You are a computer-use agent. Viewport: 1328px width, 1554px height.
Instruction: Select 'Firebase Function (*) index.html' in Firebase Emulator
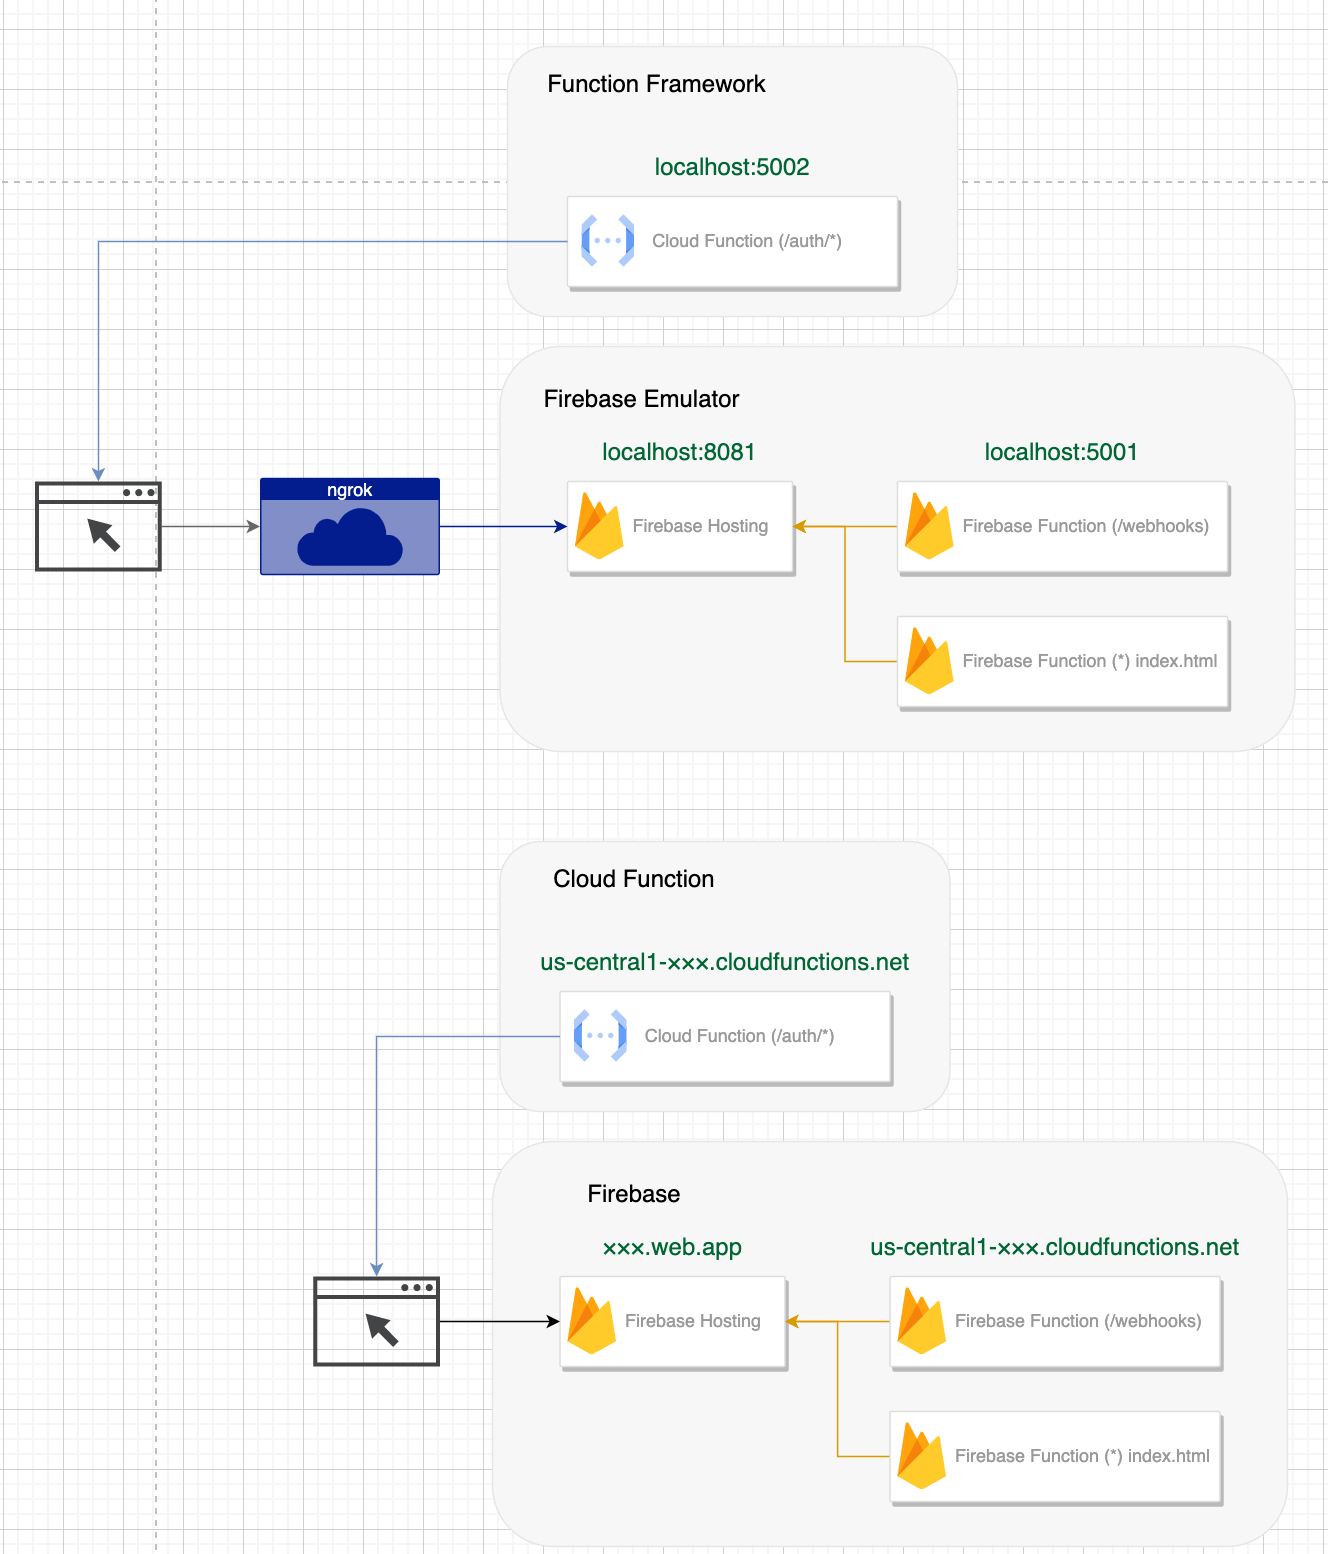[1090, 661]
